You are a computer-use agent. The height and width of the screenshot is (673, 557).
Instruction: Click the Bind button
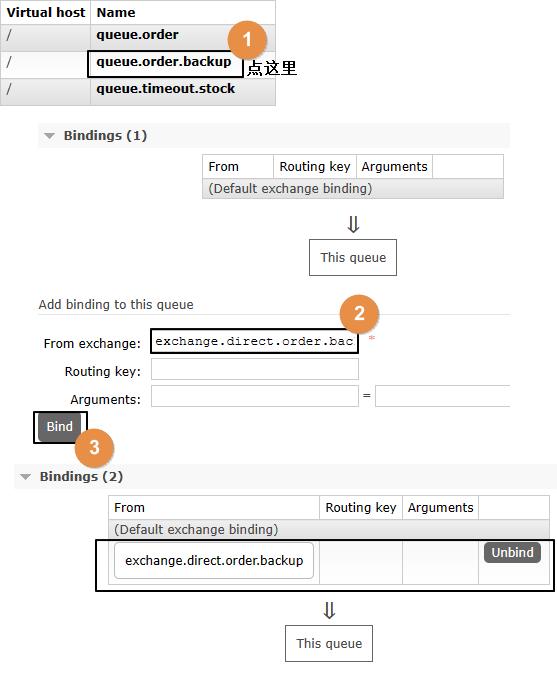[x=60, y=427]
